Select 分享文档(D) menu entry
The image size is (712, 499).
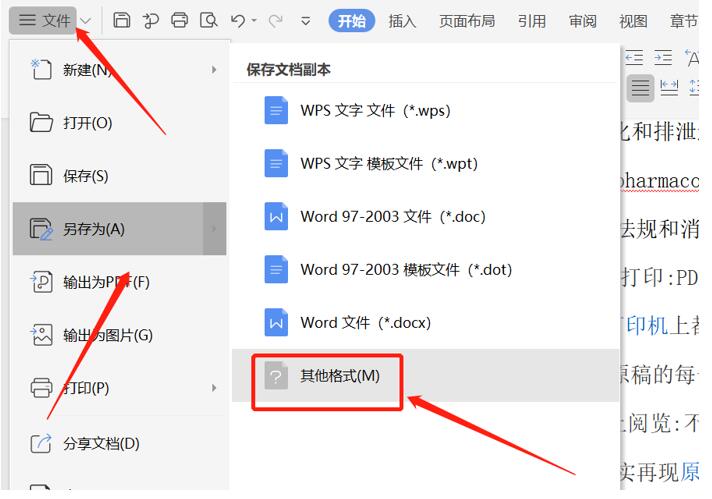coord(119,443)
